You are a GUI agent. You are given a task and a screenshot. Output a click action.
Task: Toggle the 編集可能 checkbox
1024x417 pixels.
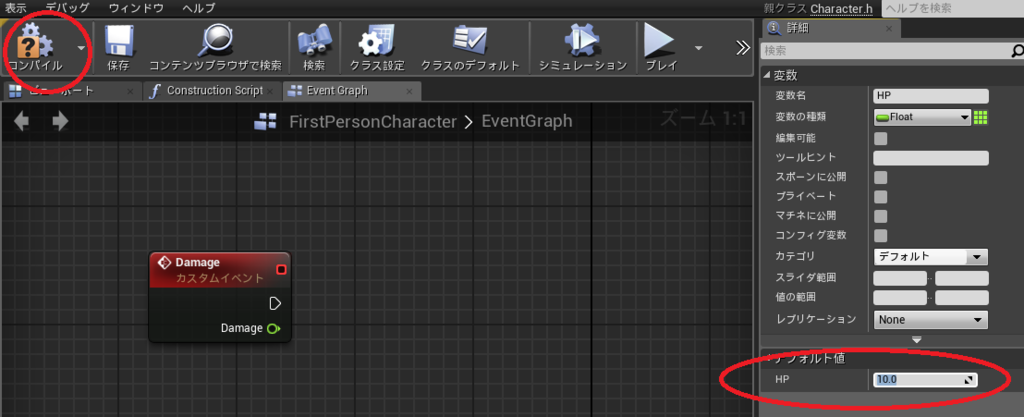(x=880, y=138)
